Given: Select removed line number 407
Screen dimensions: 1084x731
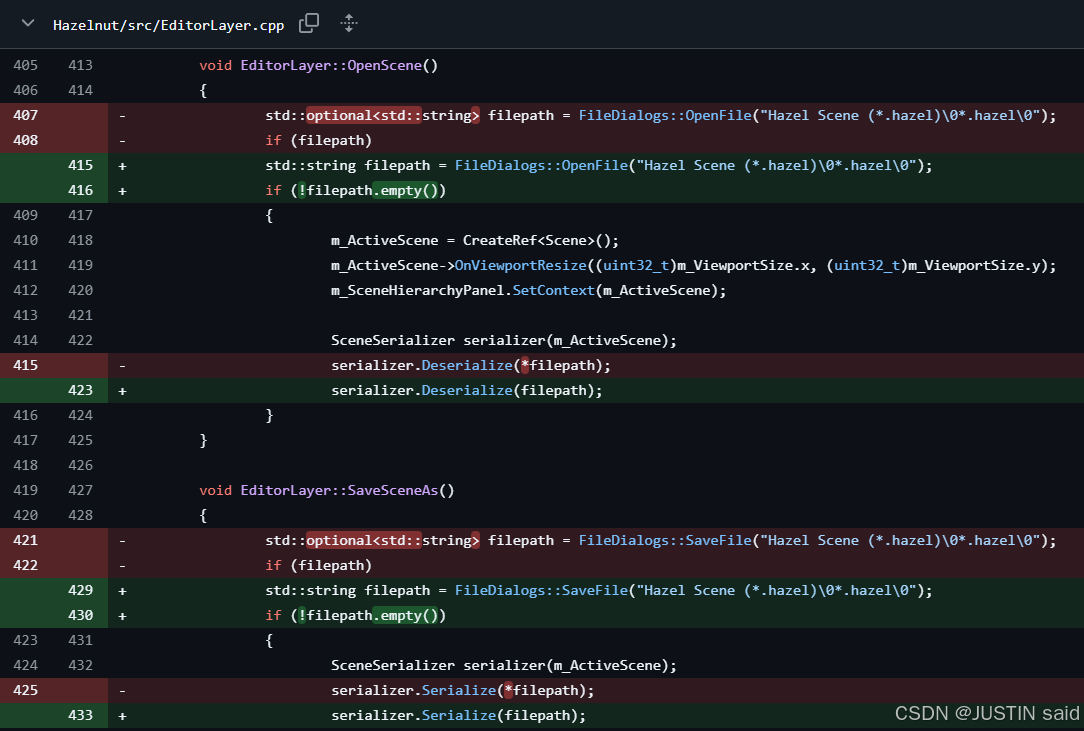Looking at the screenshot, I should click(x=26, y=115).
